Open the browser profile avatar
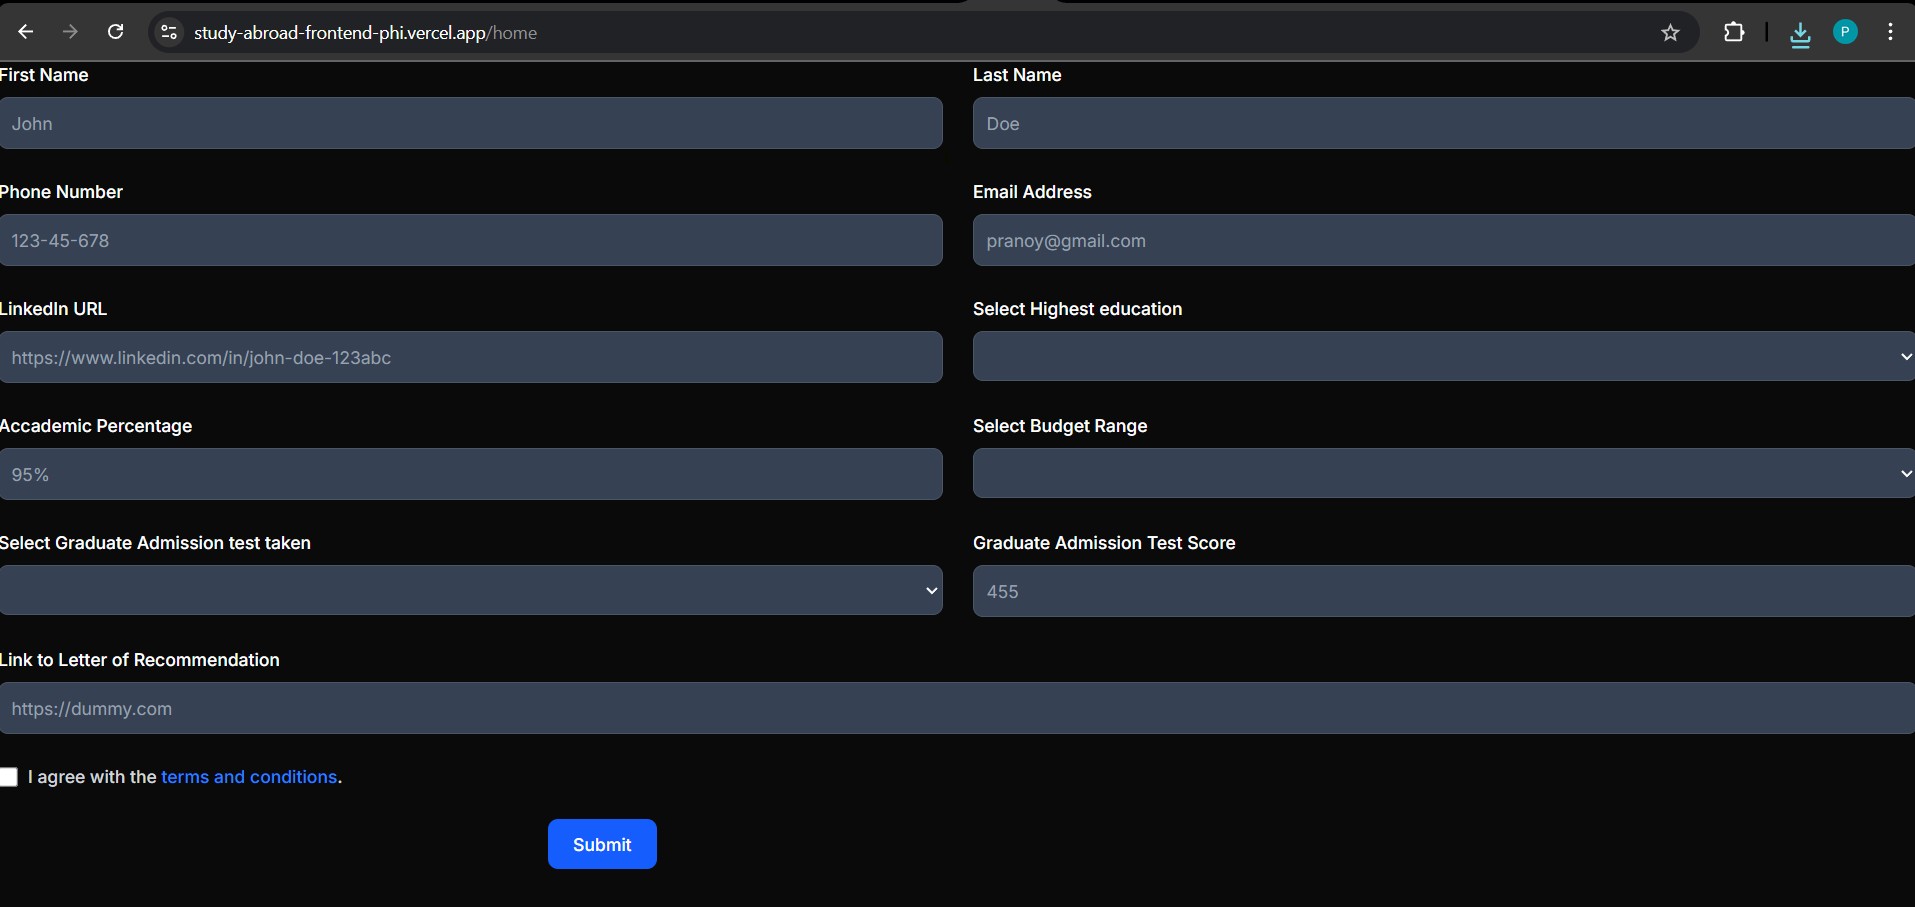Screen dimensions: 1915x907 click(1846, 32)
